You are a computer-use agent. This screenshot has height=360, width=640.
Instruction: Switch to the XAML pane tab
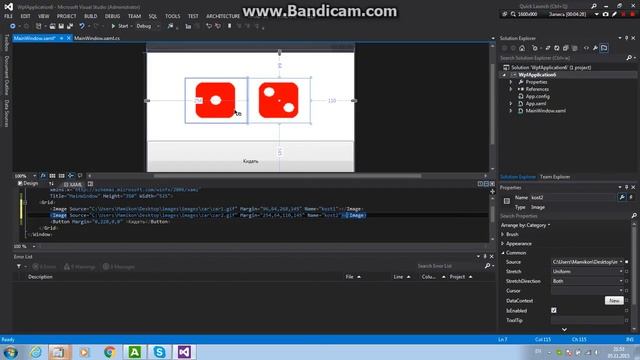(x=73, y=184)
